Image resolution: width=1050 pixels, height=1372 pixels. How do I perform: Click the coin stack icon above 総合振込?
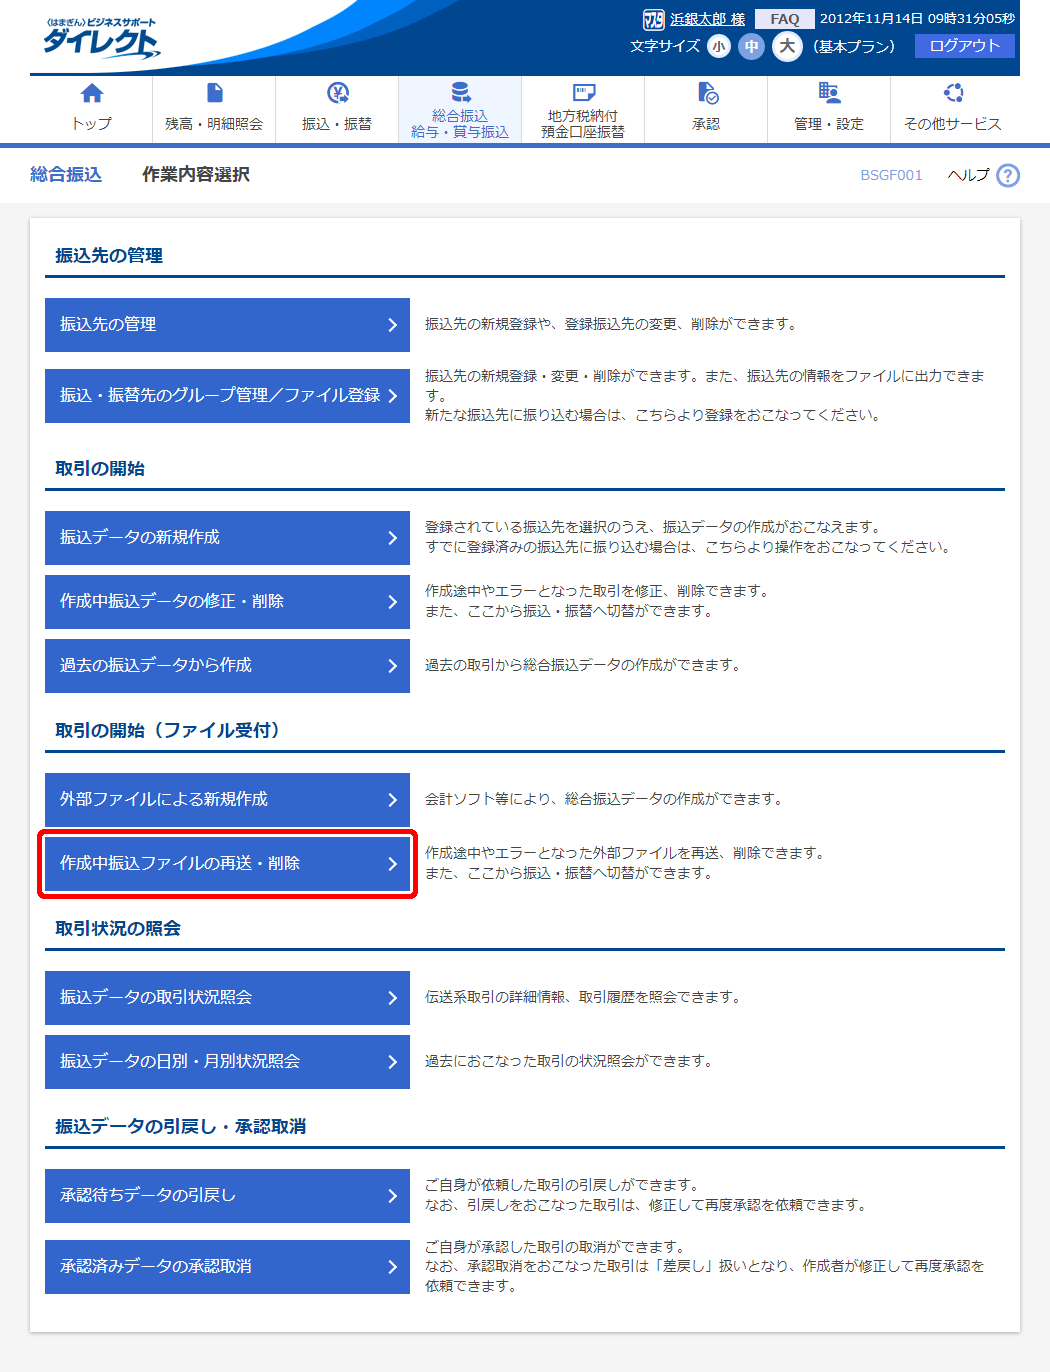pos(460,92)
